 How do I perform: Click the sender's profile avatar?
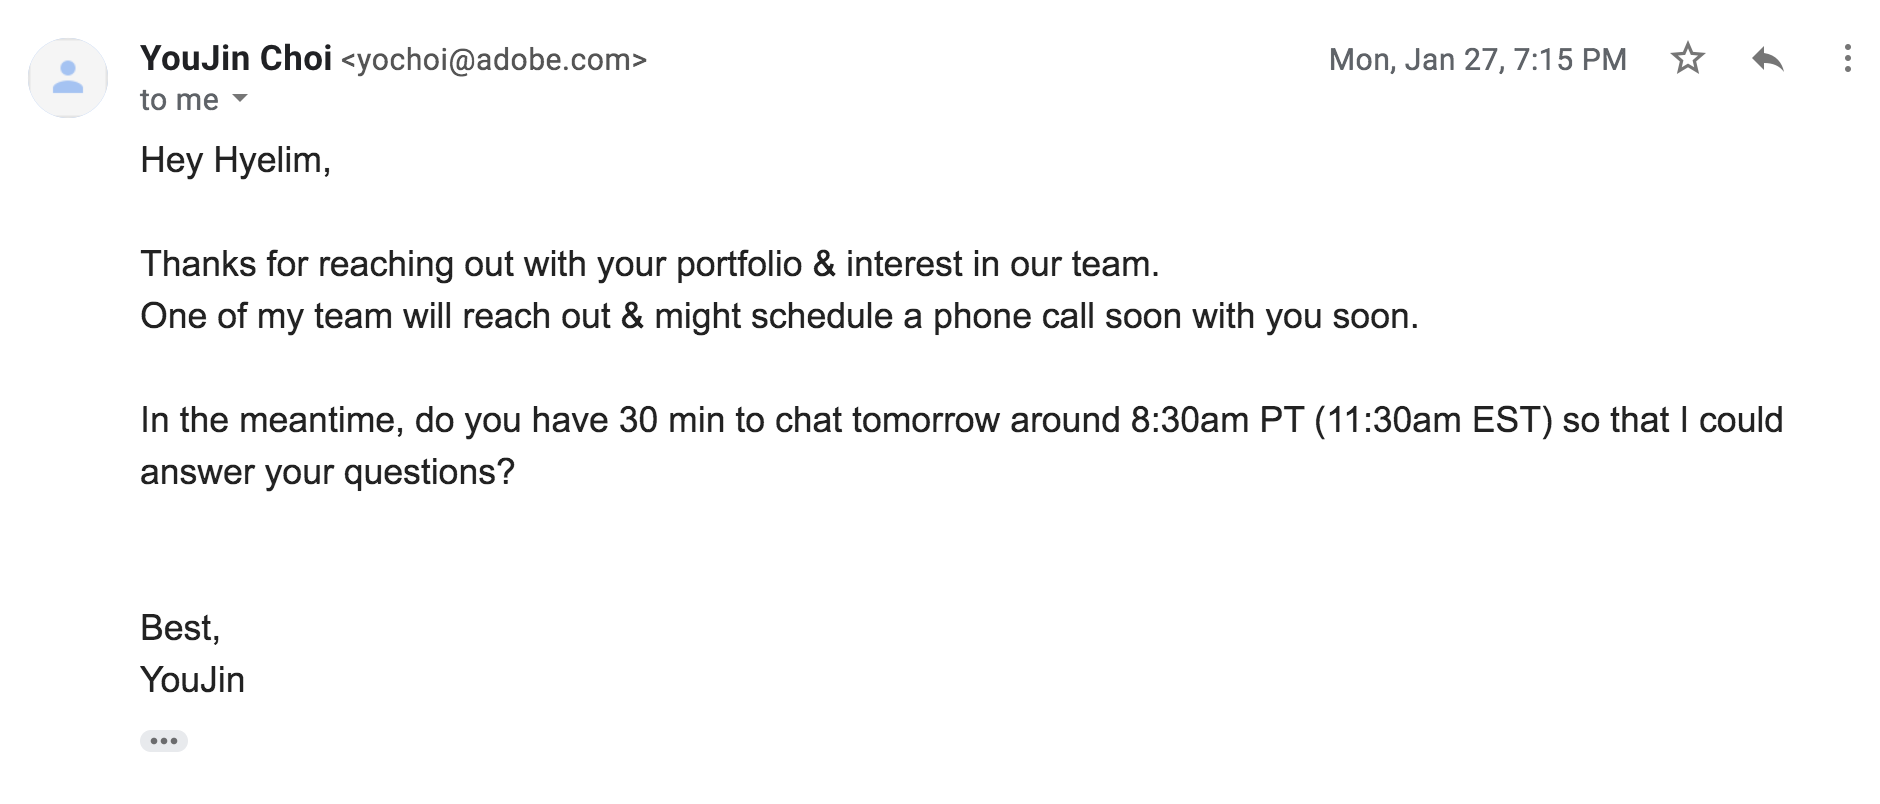coord(68,78)
